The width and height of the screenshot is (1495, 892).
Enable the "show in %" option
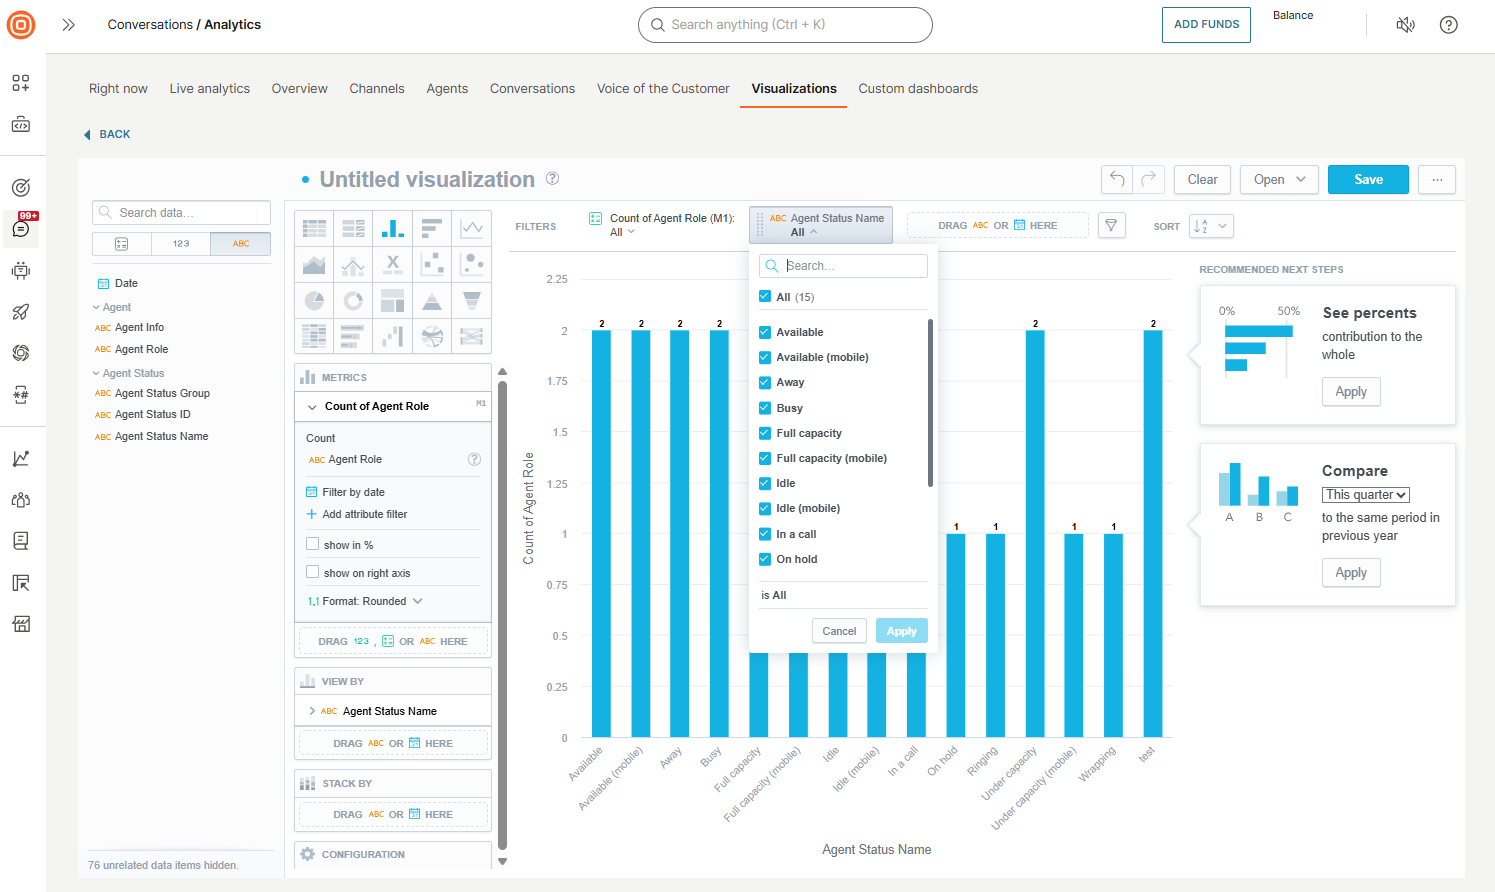[313, 545]
